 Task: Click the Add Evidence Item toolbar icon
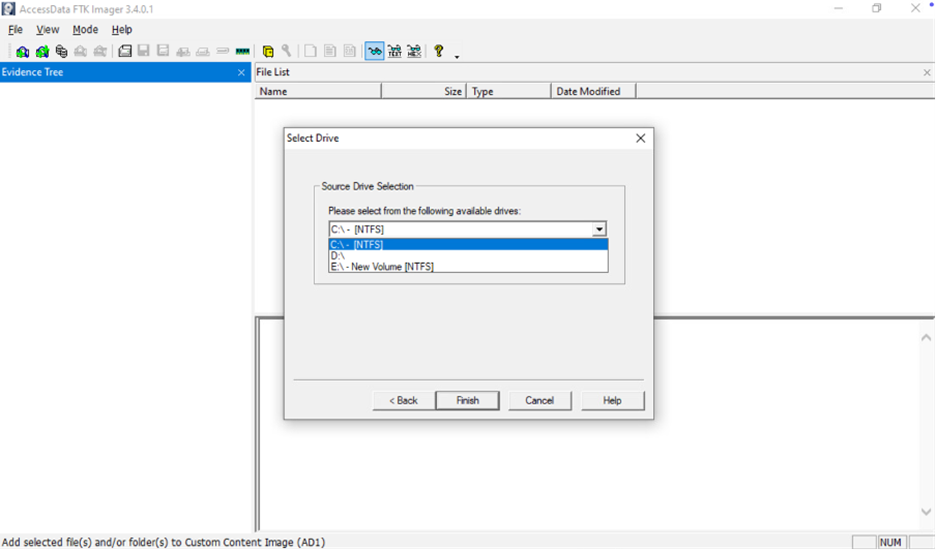[x=23, y=51]
